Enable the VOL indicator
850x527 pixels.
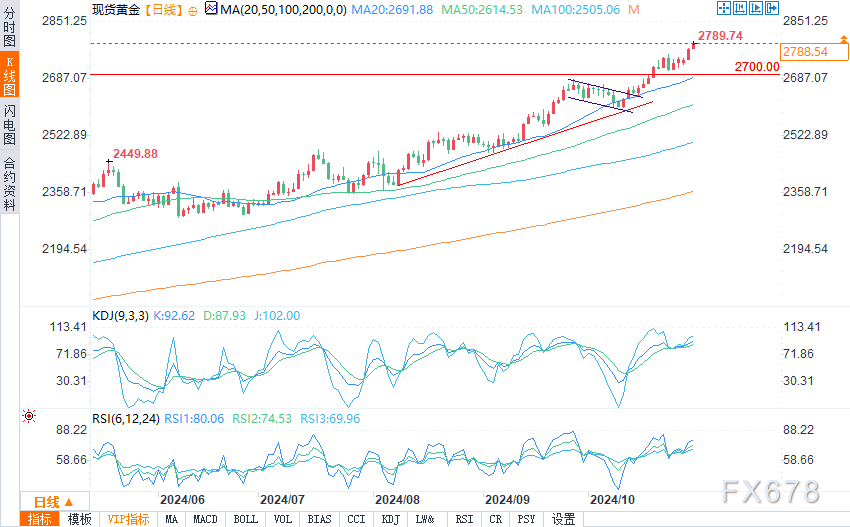pos(283,519)
